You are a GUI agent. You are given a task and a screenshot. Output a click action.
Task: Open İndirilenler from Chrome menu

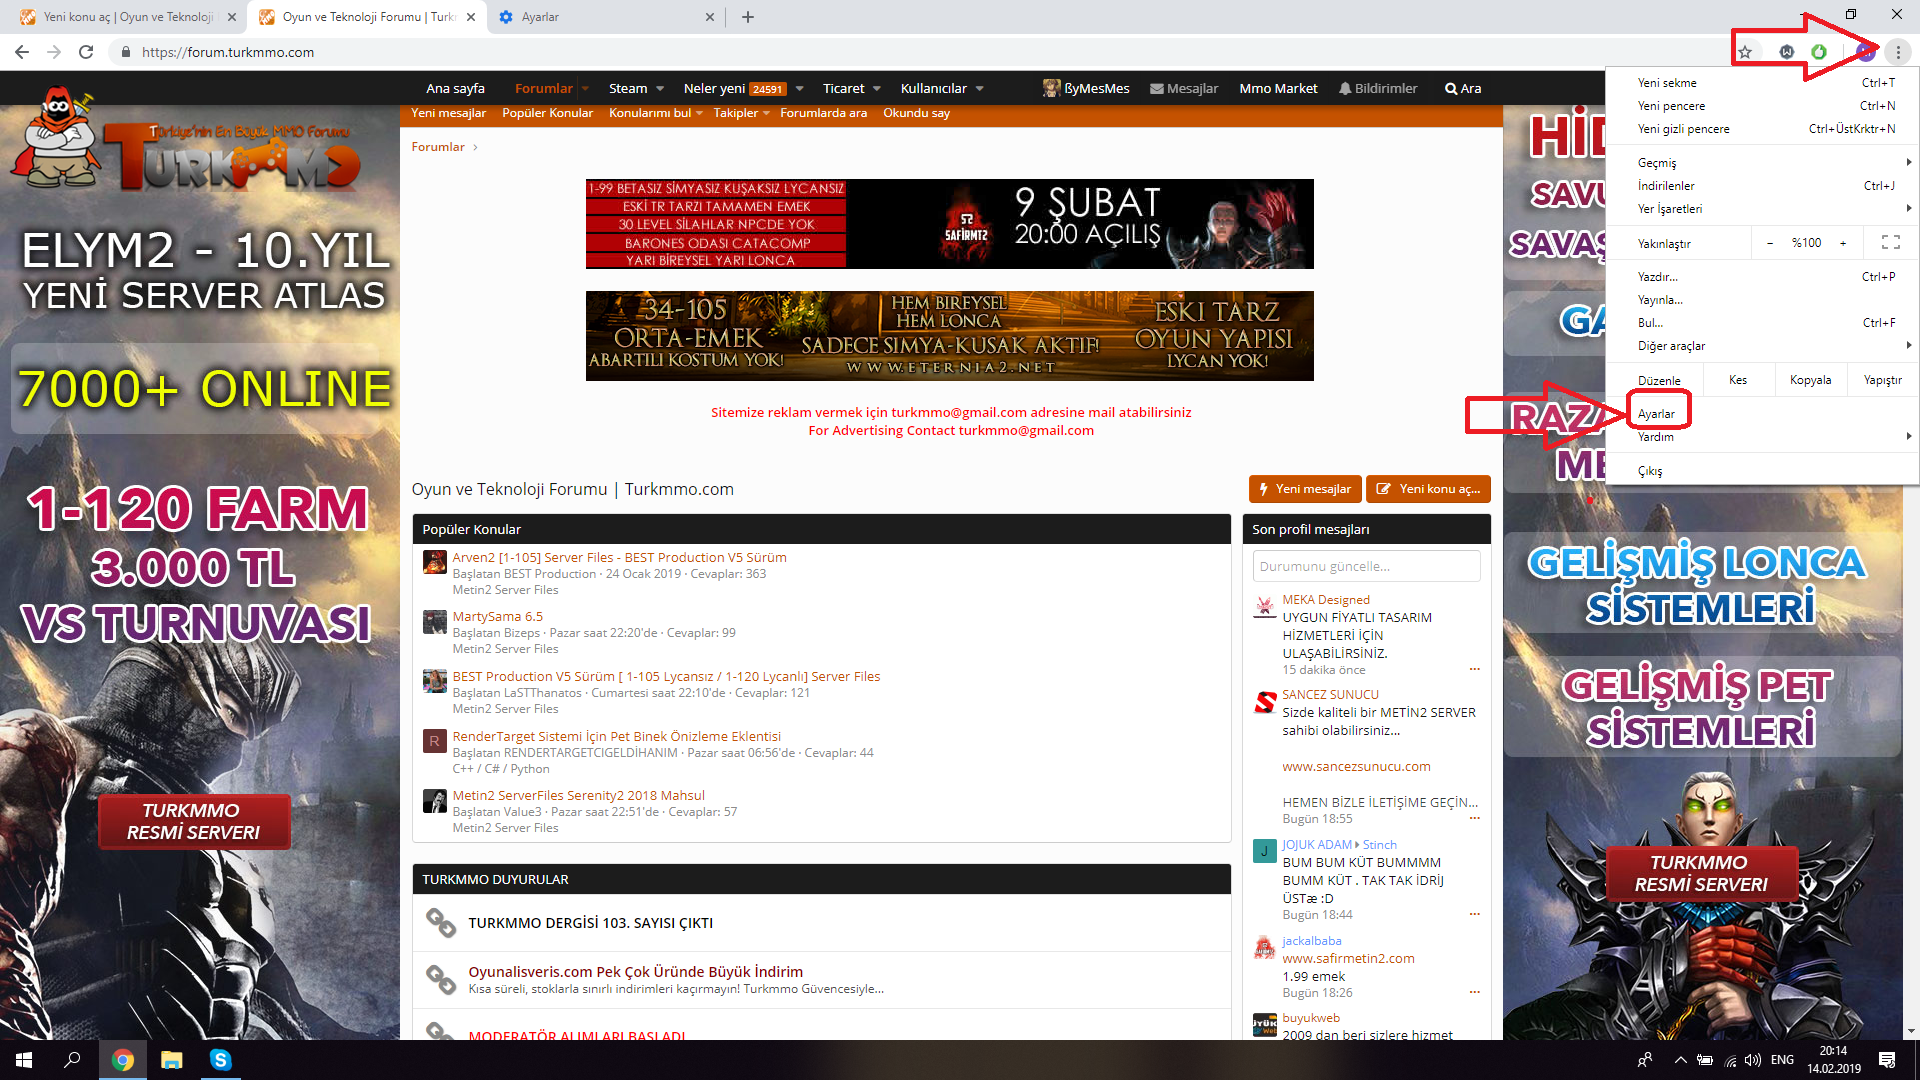[1763, 186]
